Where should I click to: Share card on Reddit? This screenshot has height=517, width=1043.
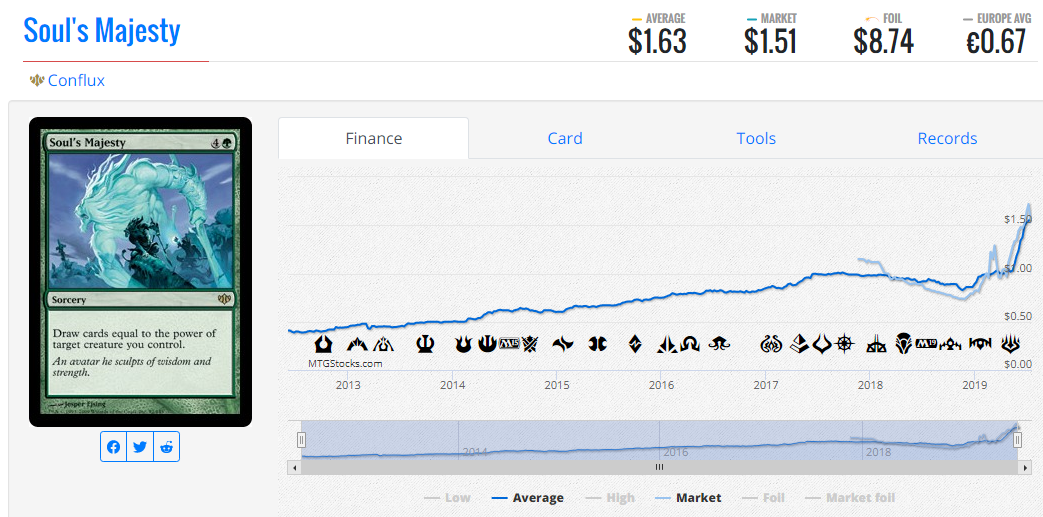(166, 447)
